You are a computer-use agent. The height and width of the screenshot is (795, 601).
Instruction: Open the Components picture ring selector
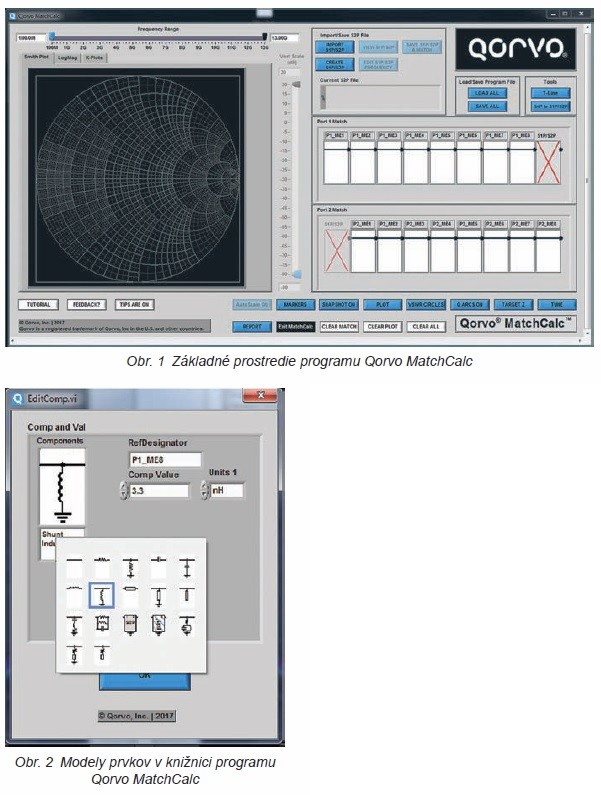(x=62, y=487)
